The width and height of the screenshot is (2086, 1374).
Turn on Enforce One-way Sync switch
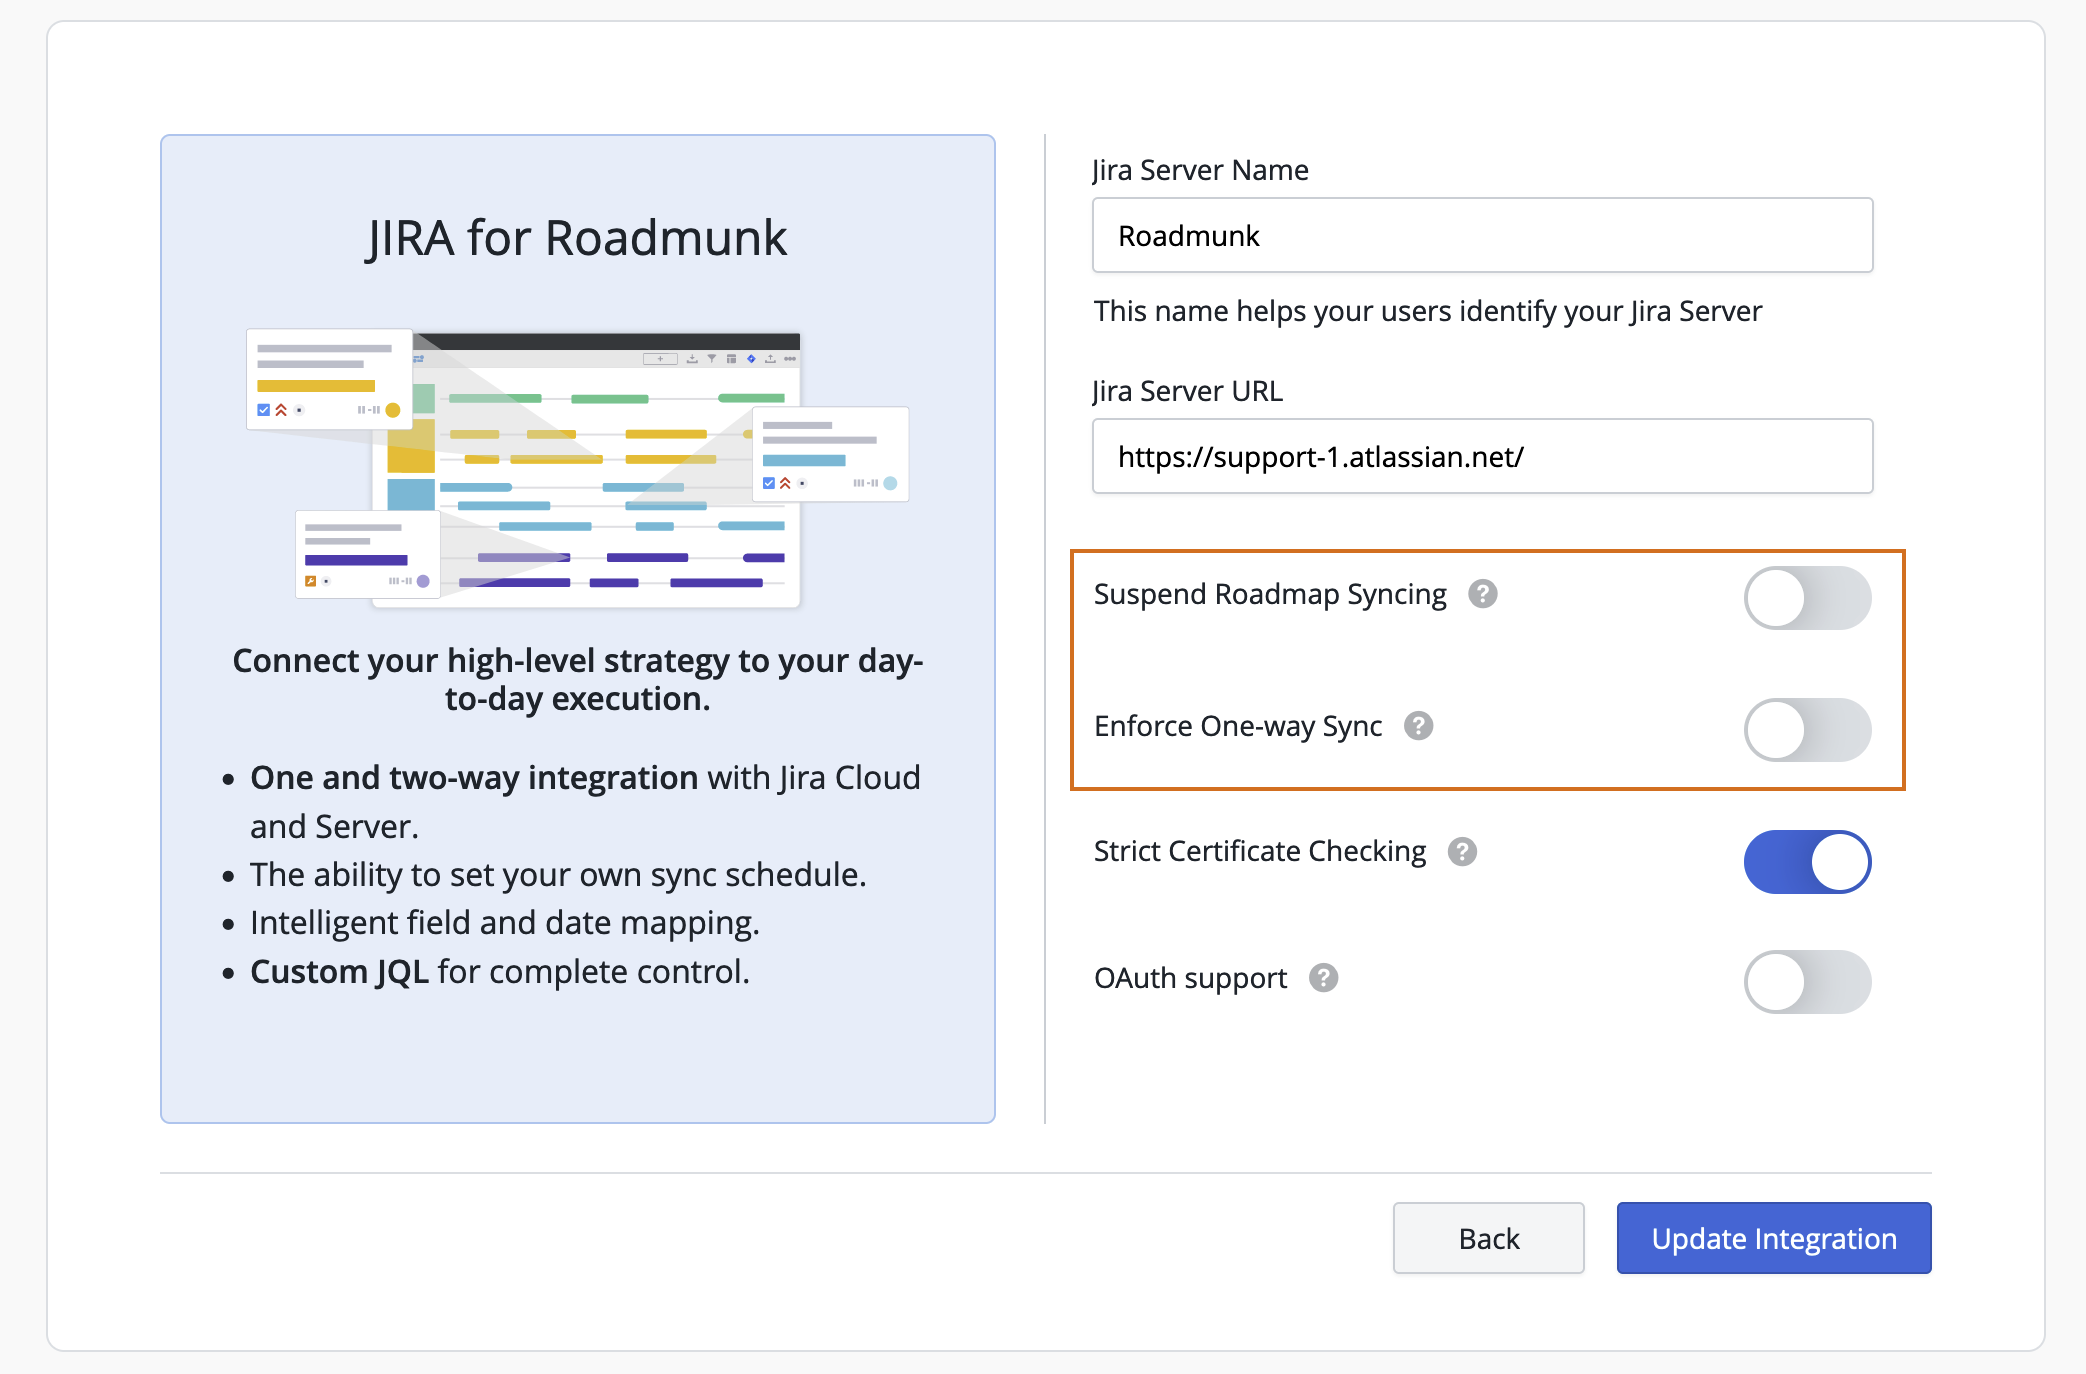[x=1807, y=730]
